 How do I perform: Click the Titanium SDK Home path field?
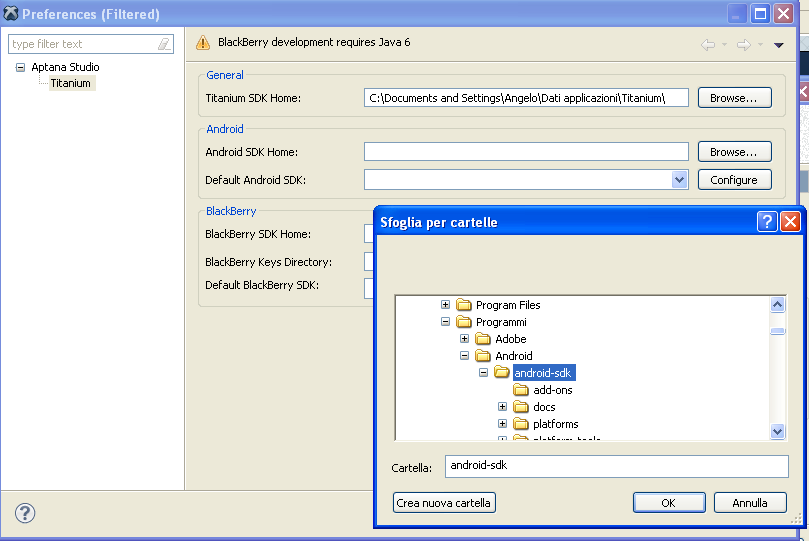click(x=526, y=98)
